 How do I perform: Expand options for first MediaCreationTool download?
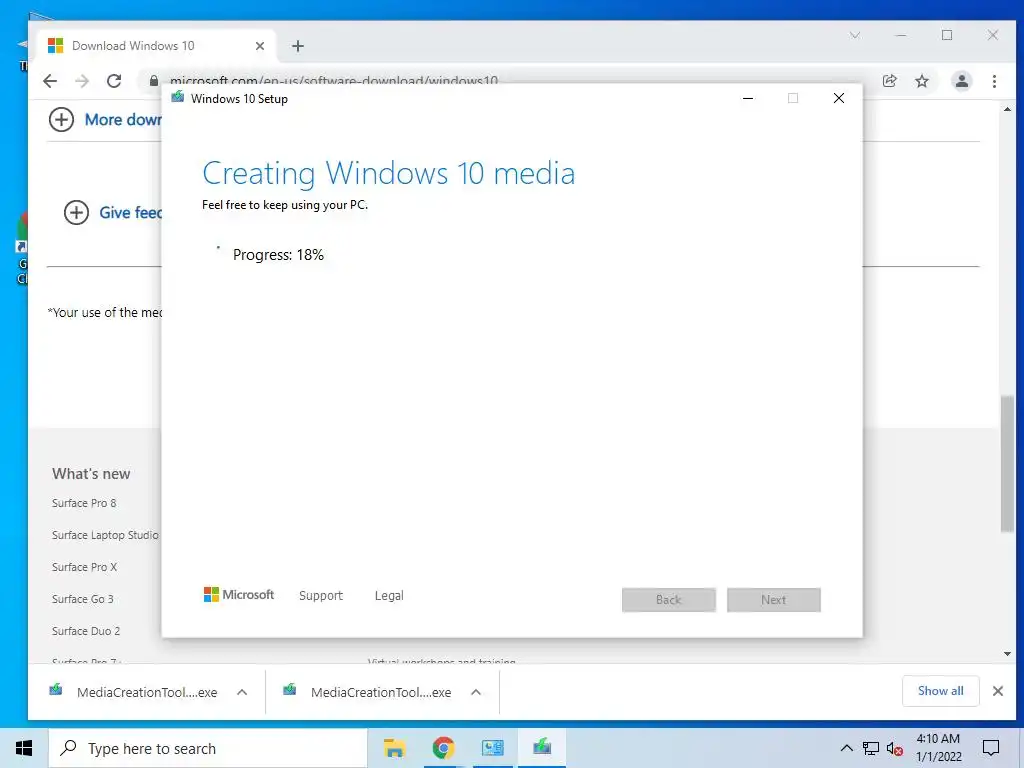click(242, 692)
